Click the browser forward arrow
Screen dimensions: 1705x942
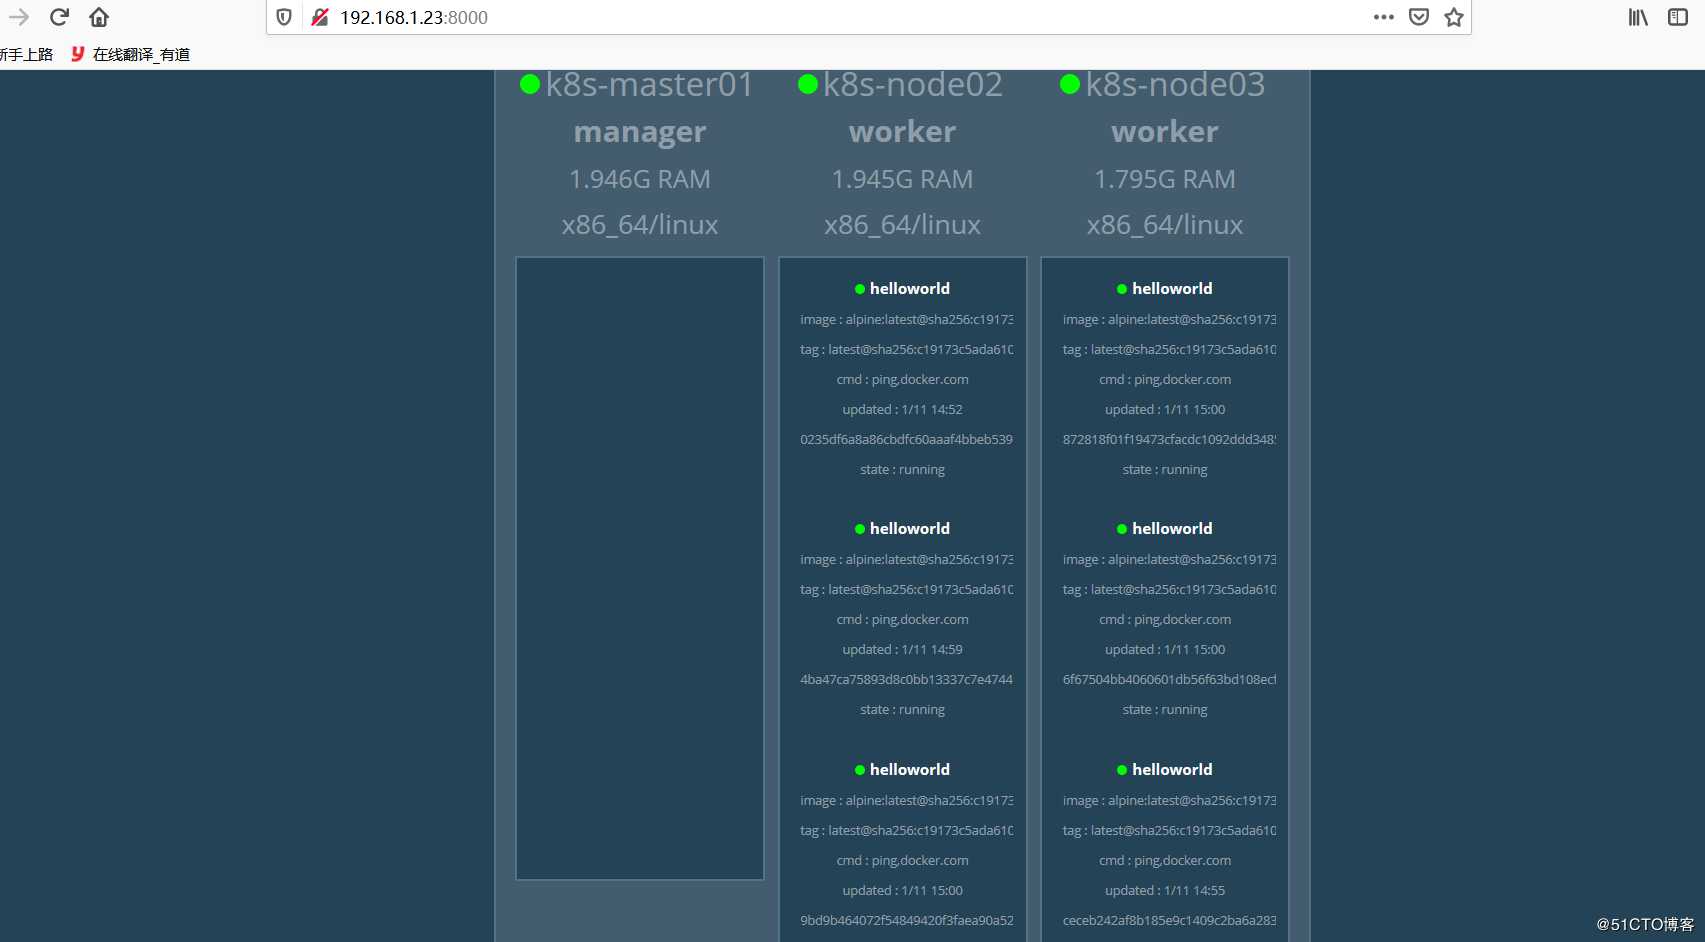tap(19, 17)
